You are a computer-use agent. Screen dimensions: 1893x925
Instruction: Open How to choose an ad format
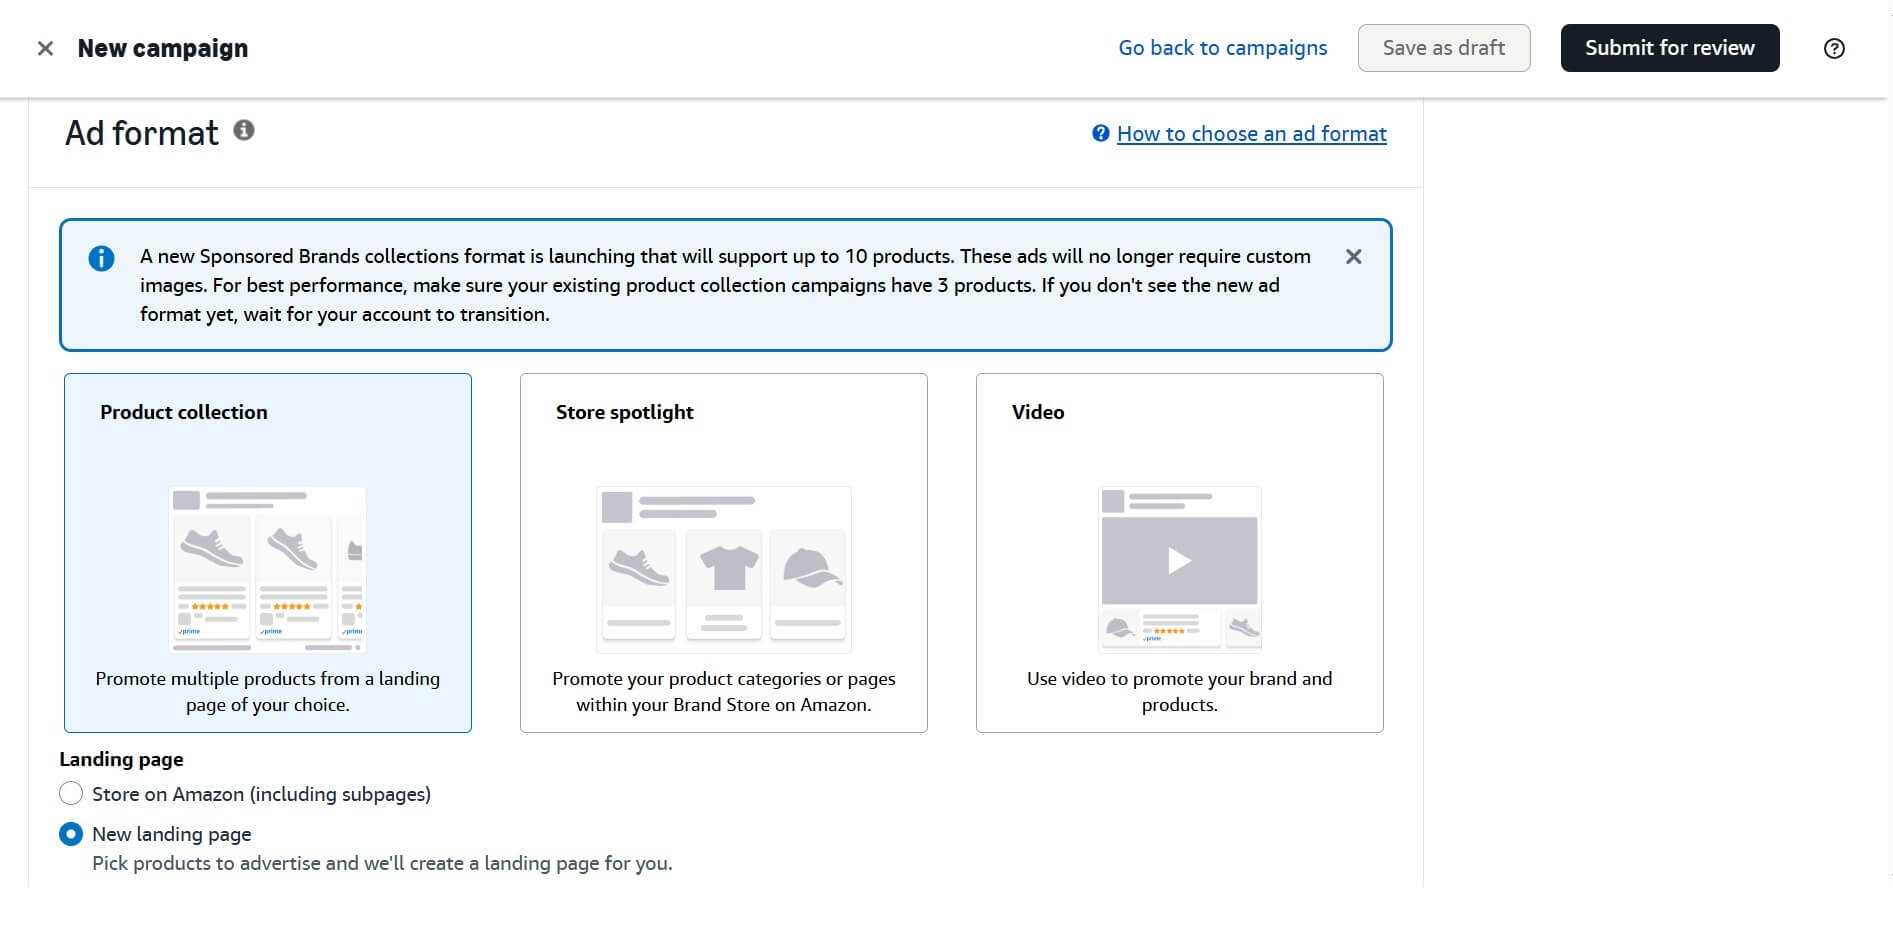(x=1251, y=134)
